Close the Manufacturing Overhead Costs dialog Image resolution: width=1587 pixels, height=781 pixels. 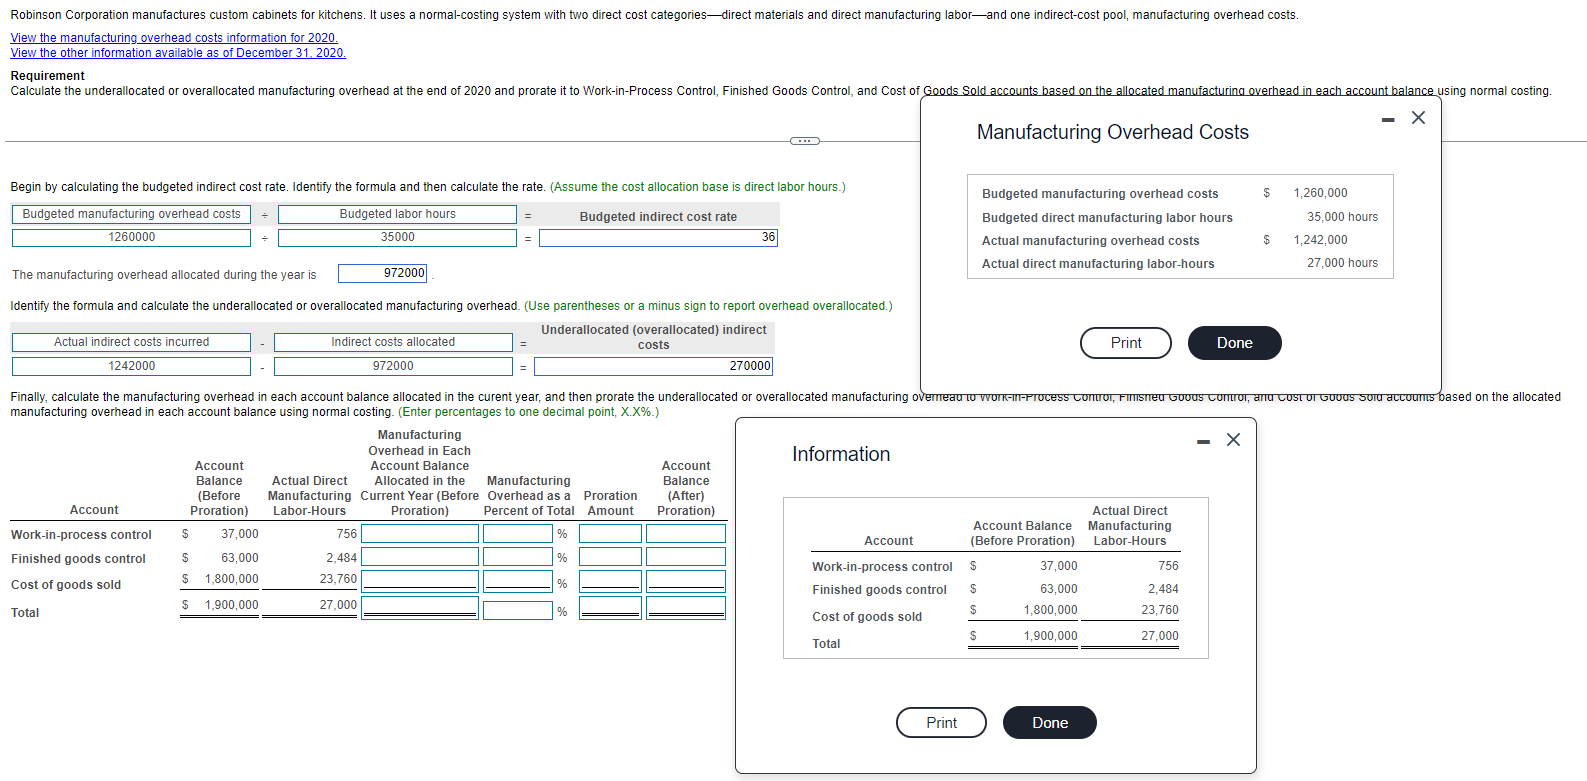[1418, 118]
